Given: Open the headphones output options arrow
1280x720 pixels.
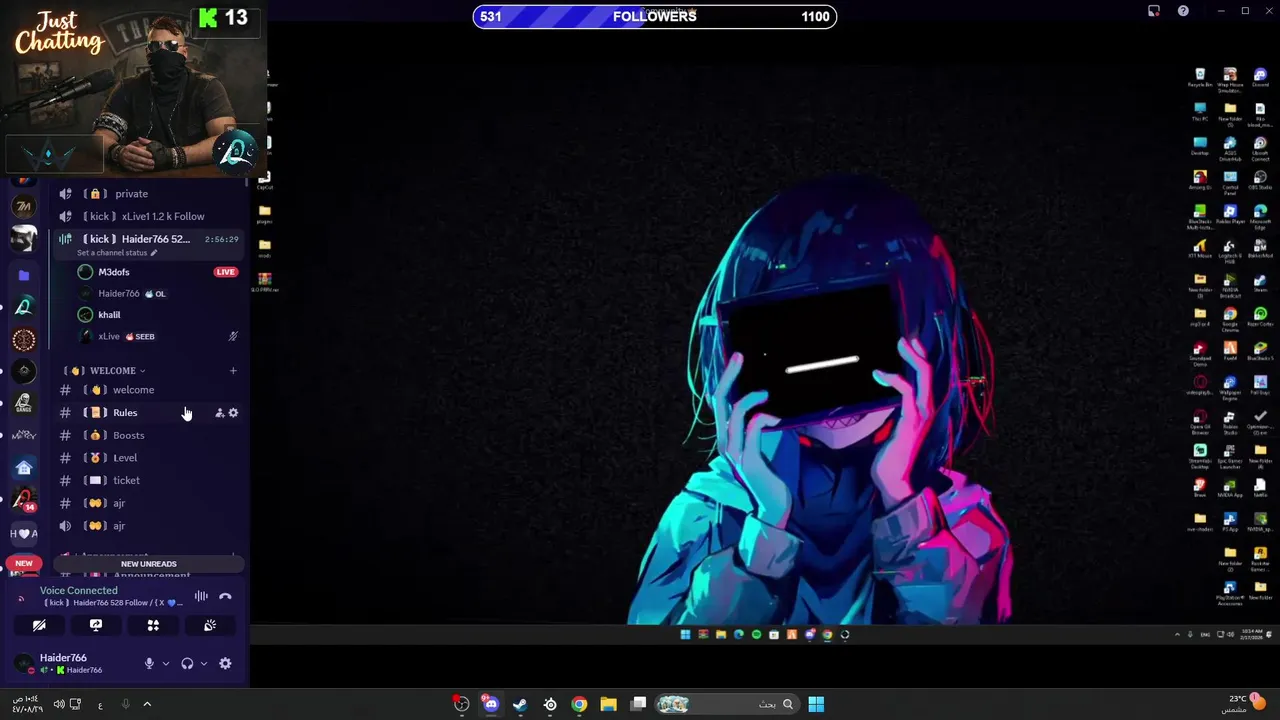Looking at the screenshot, I should [x=204, y=664].
